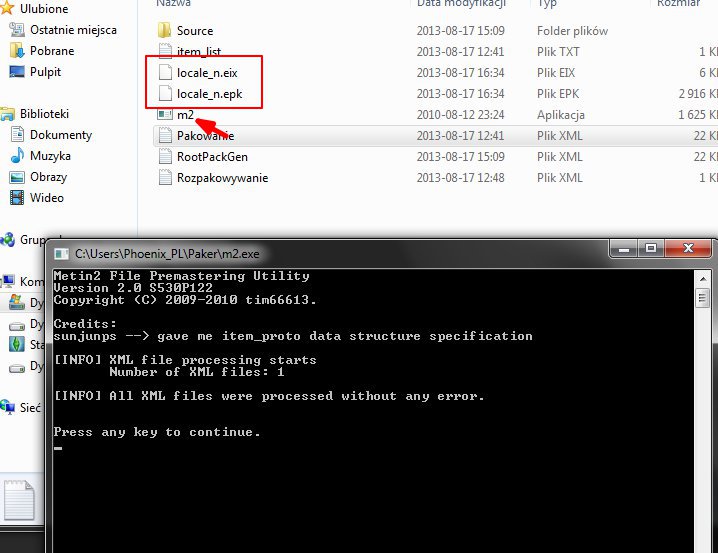
Task: Click the Dokumenty library icon
Action: (x=17, y=135)
